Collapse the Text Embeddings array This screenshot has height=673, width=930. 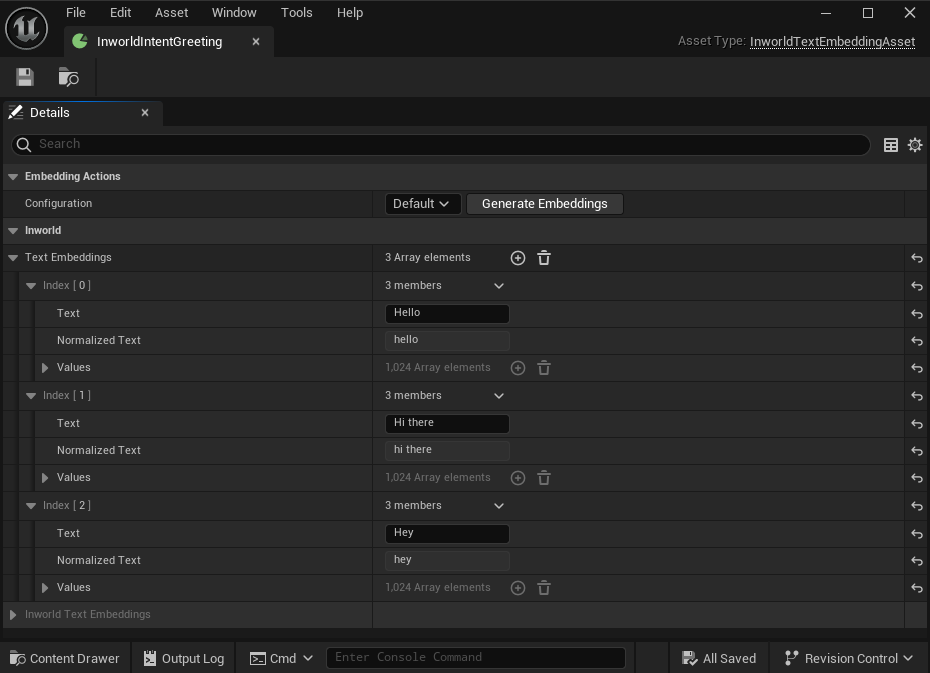(13, 258)
